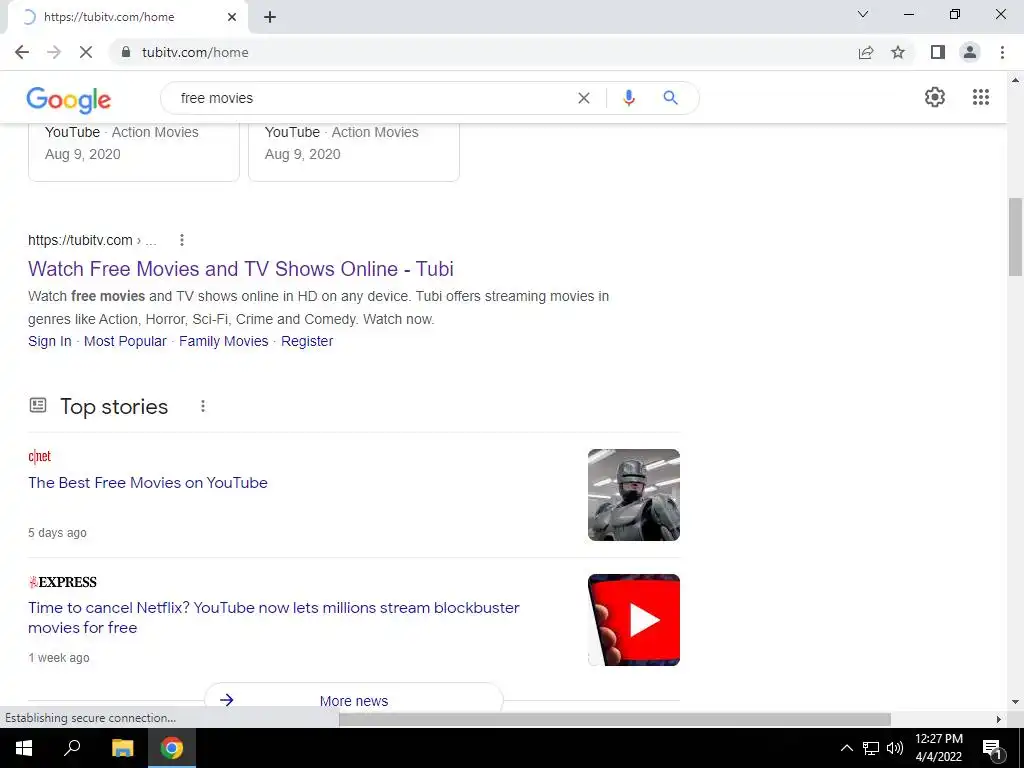Open Watch Free Movies Tubi result
The width and height of the screenshot is (1024, 768).
click(x=241, y=269)
